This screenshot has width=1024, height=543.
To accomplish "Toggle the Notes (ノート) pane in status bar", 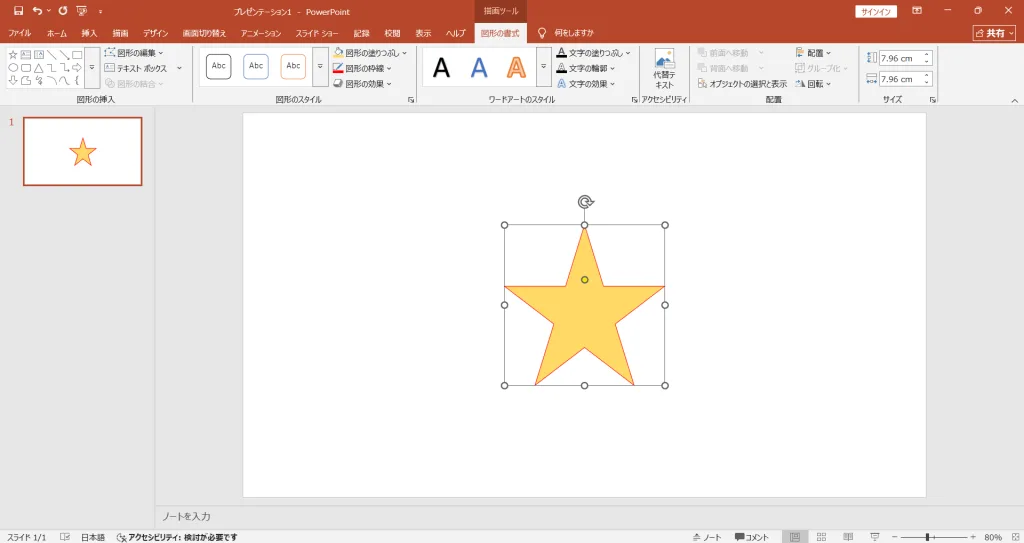I will [x=707, y=537].
